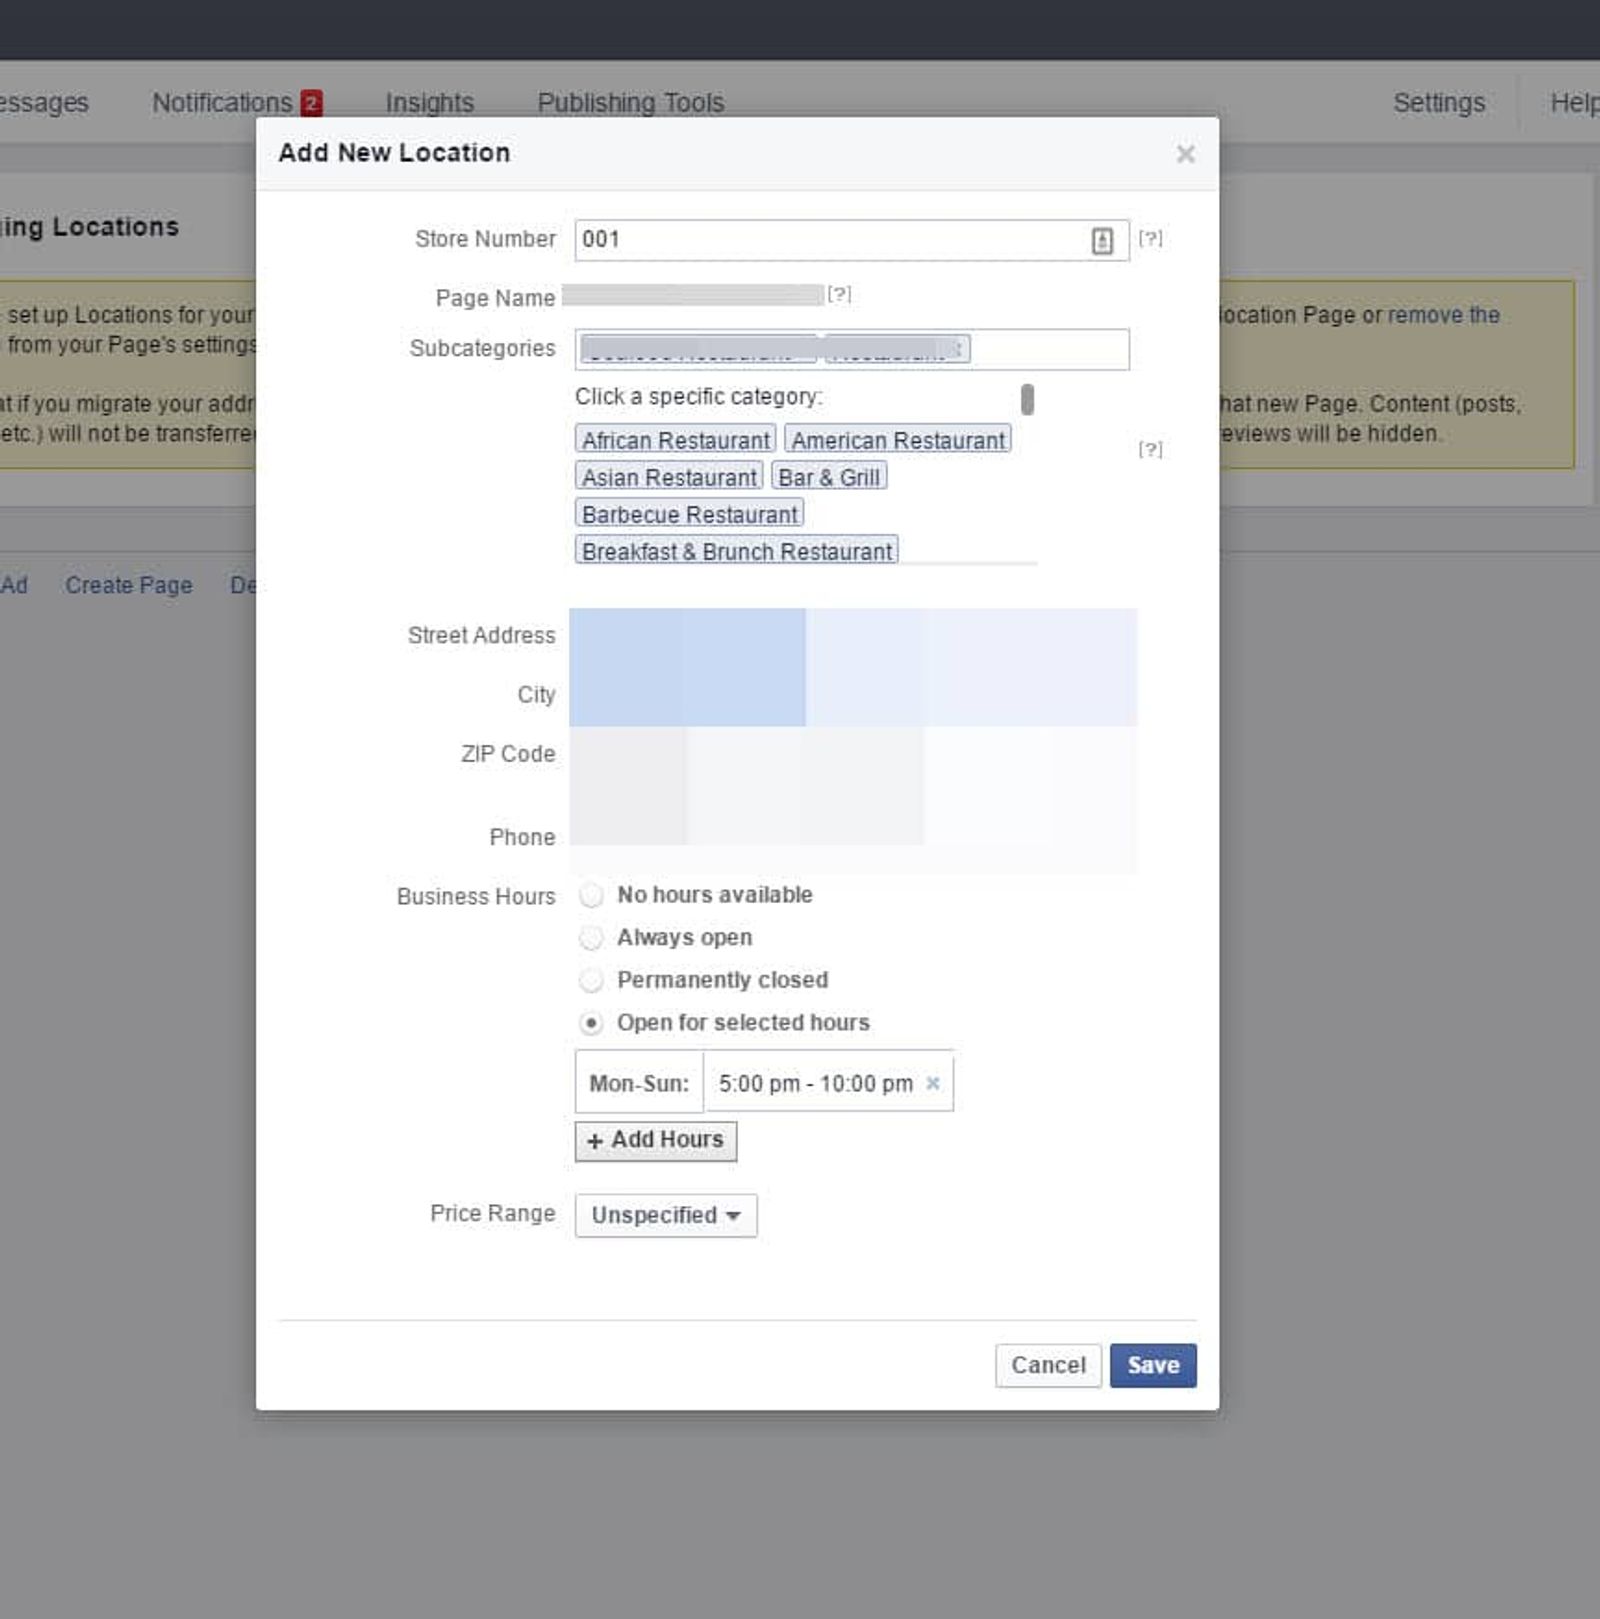Select Permanently closed option
The image size is (1600, 1619).
[592, 980]
